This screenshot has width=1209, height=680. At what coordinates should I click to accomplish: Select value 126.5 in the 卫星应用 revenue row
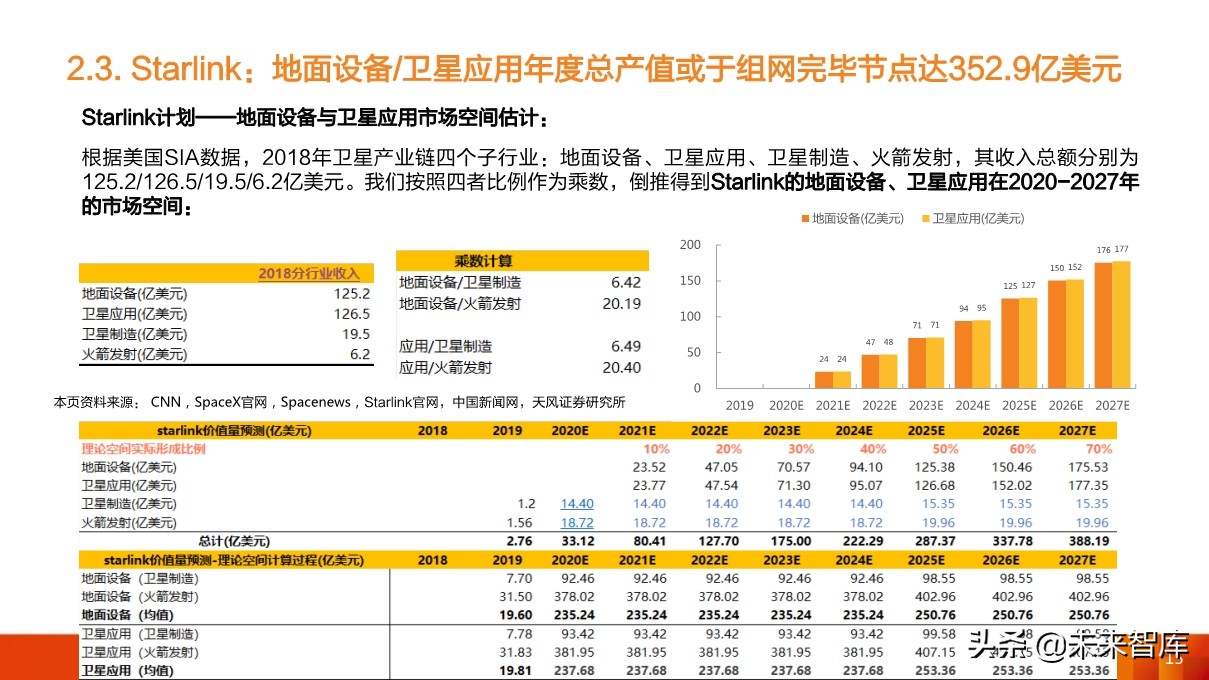pyautogui.click(x=352, y=314)
